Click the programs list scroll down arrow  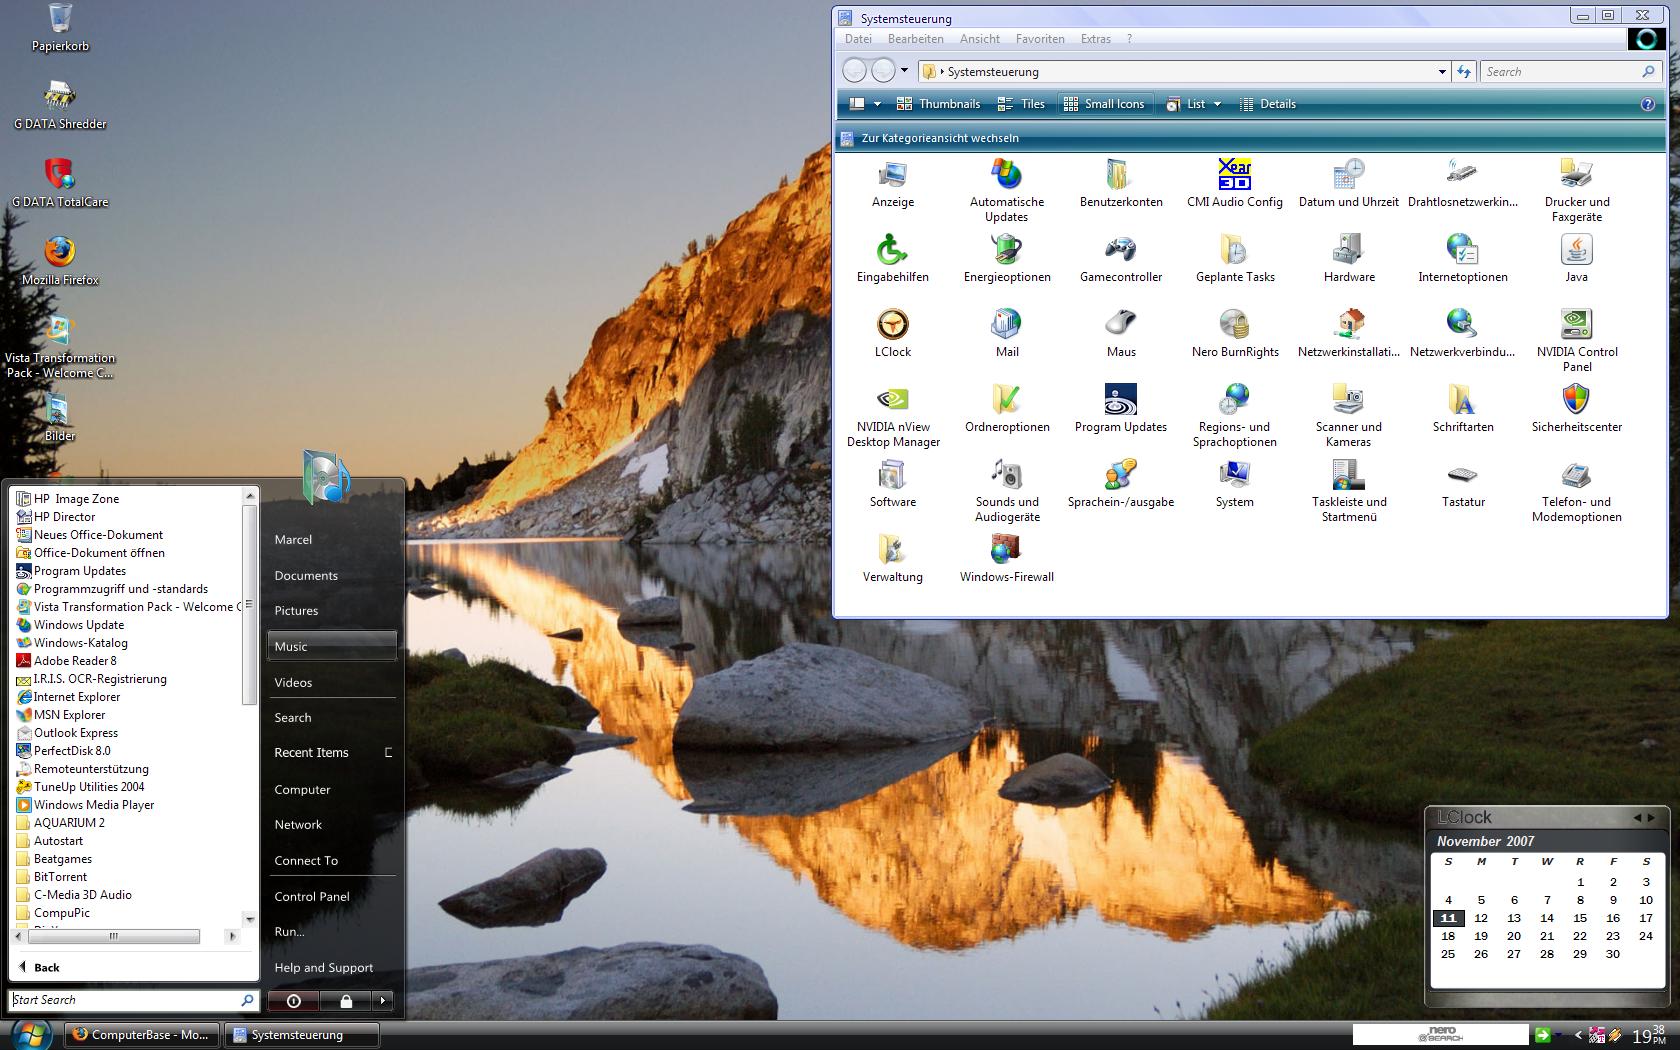[x=250, y=919]
